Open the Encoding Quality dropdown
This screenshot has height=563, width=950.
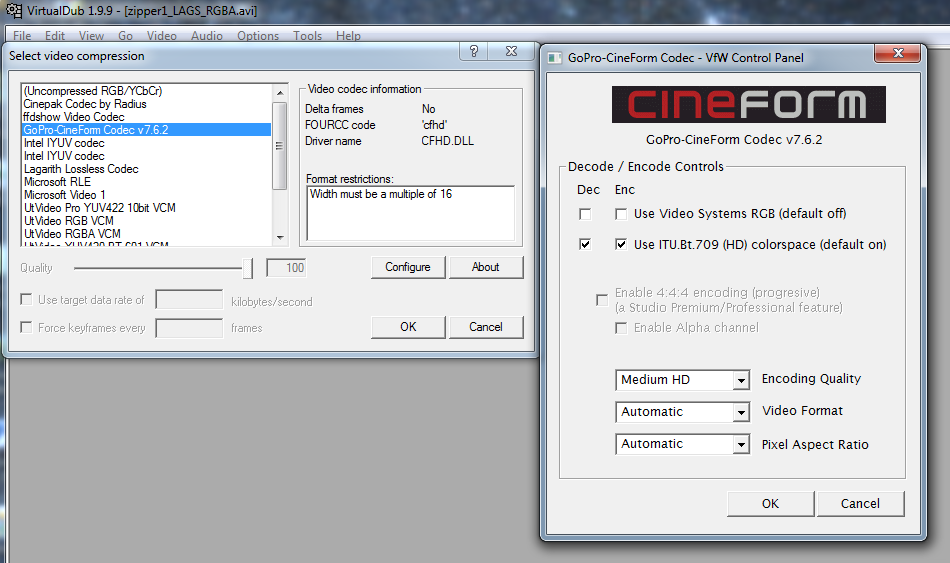coord(682,380)
